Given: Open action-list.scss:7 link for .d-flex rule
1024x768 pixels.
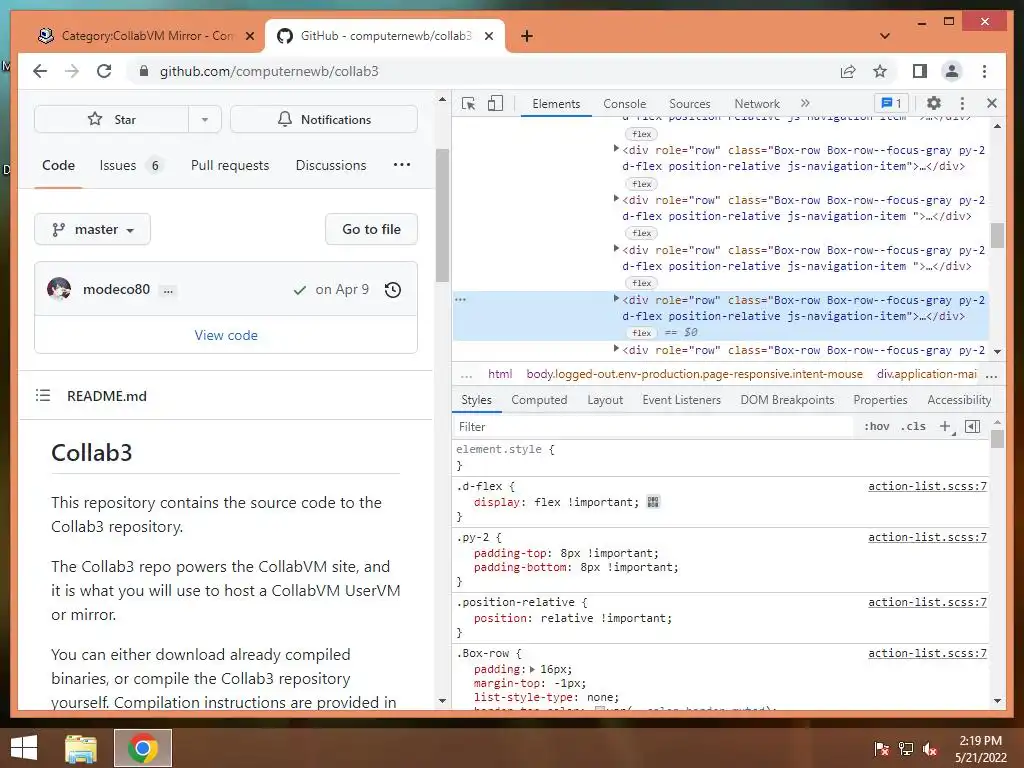Looking at the screenshot, I should [927, 486].
